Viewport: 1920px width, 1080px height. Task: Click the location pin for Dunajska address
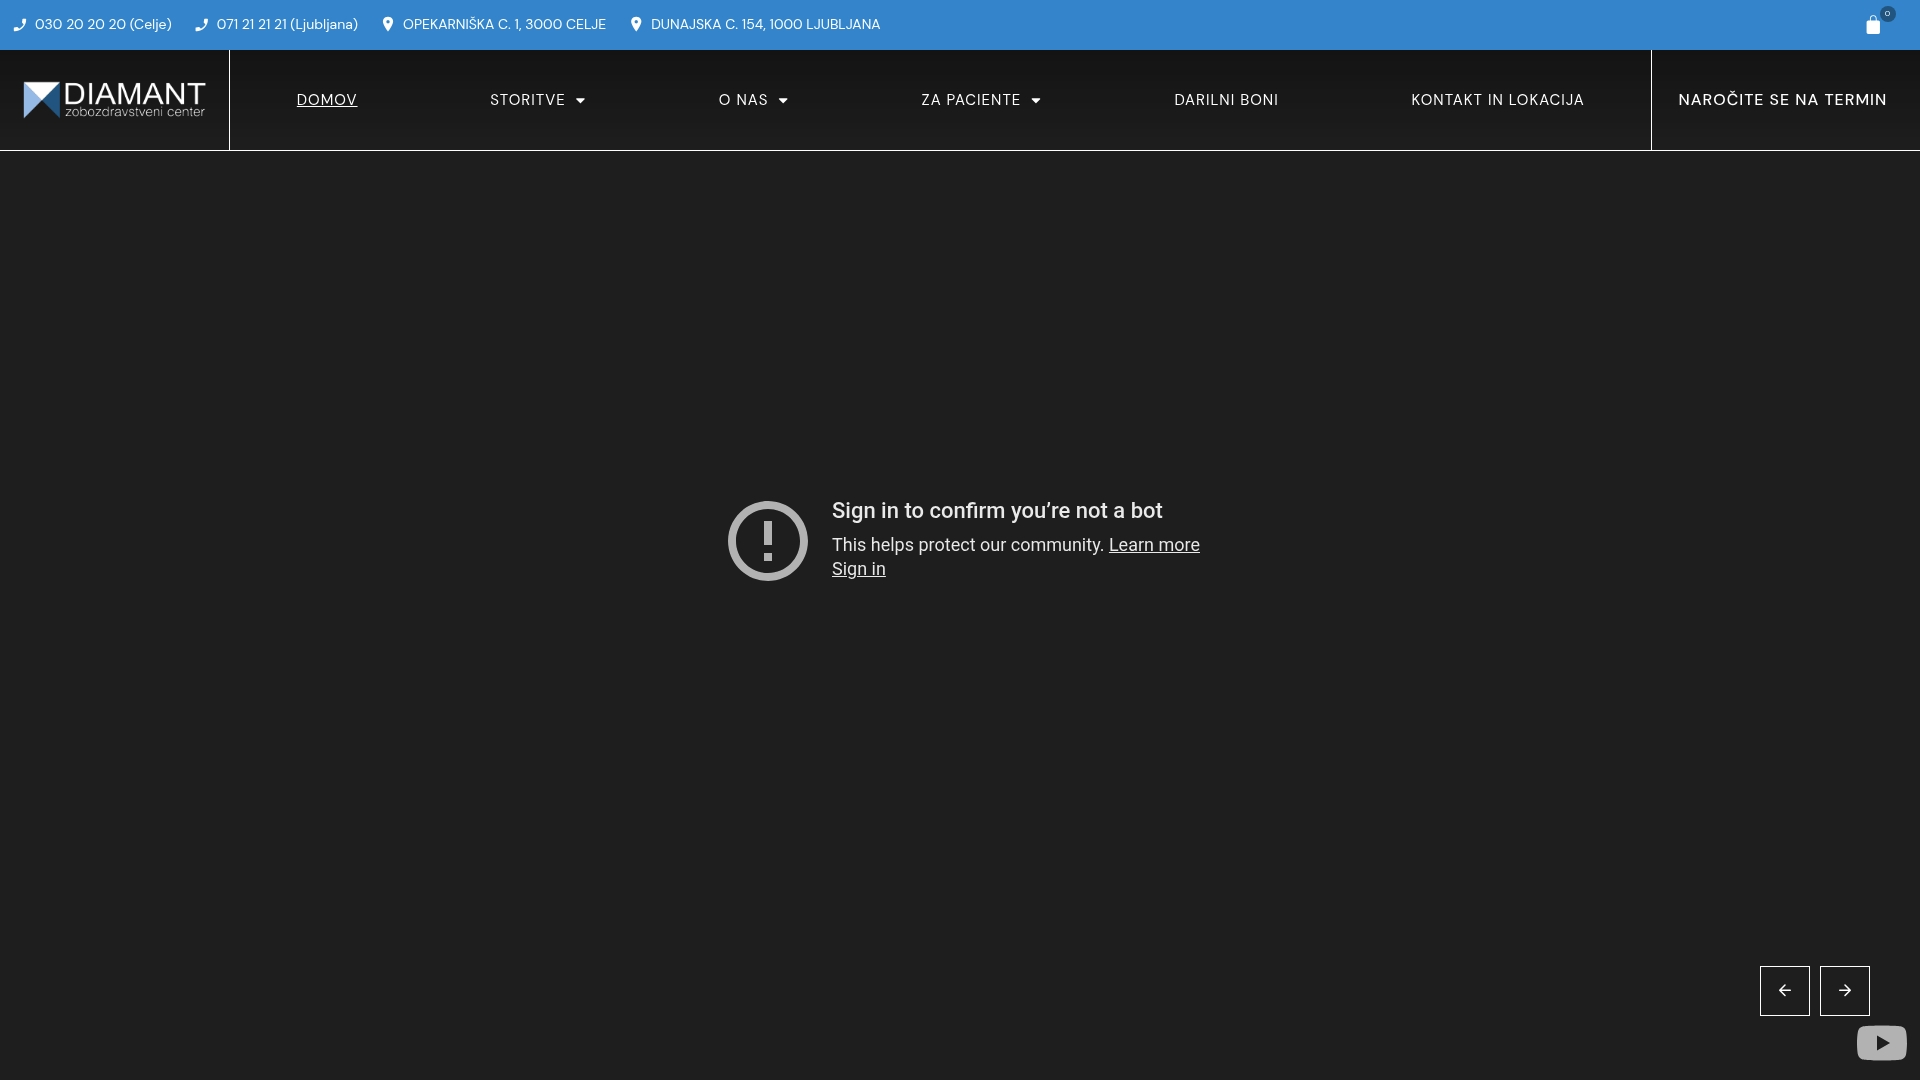pos(636,24)
